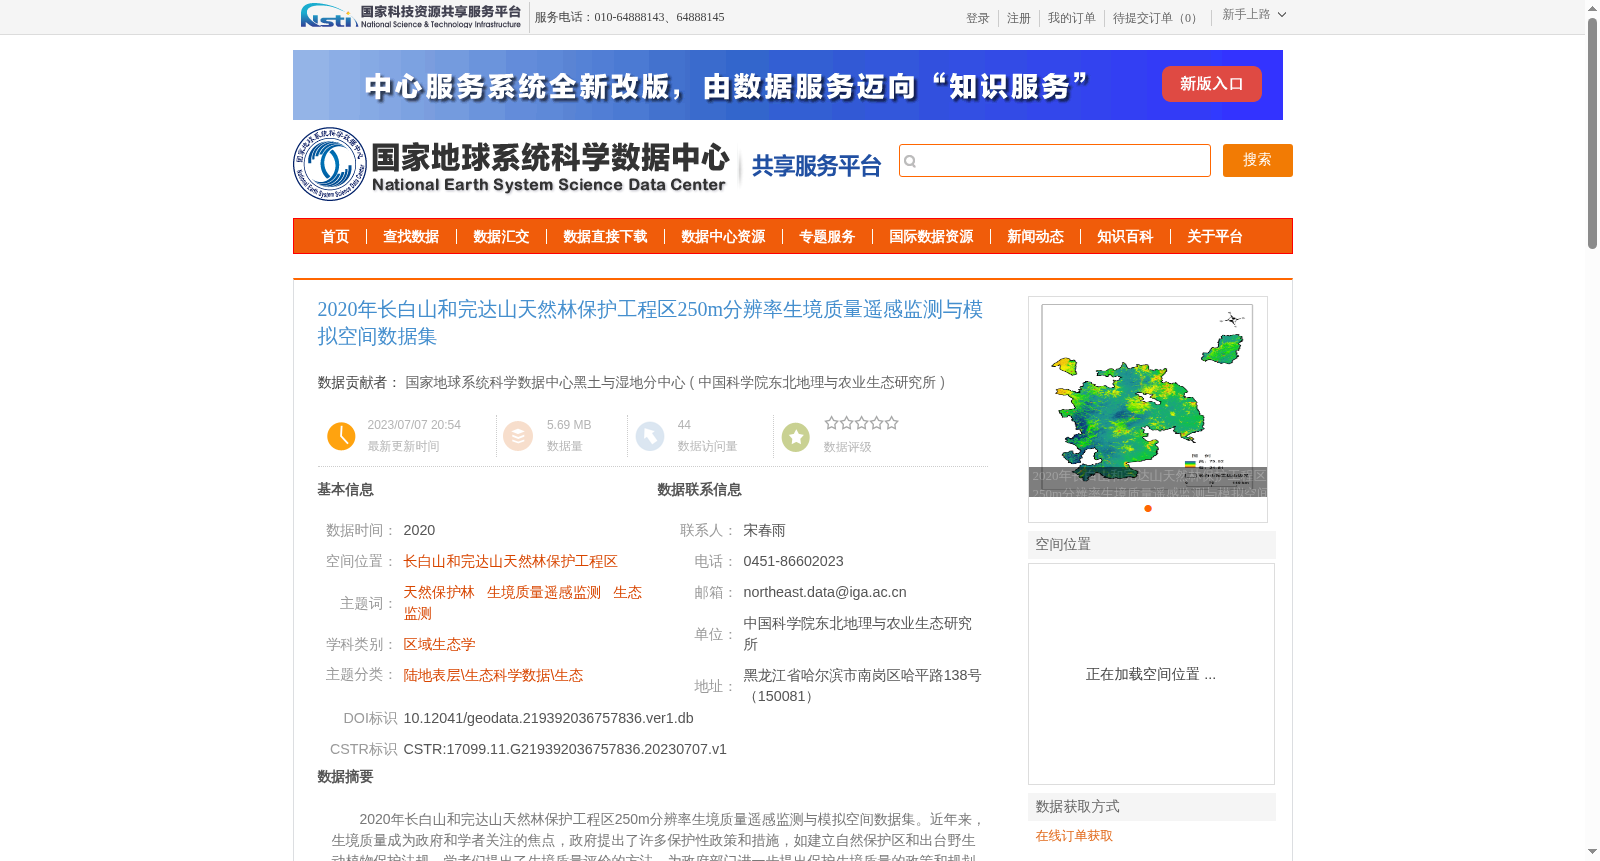Screen dimensions: 1600x861
Task: Click update time 2023/07/07 20:54
Action: coord(414,425)
